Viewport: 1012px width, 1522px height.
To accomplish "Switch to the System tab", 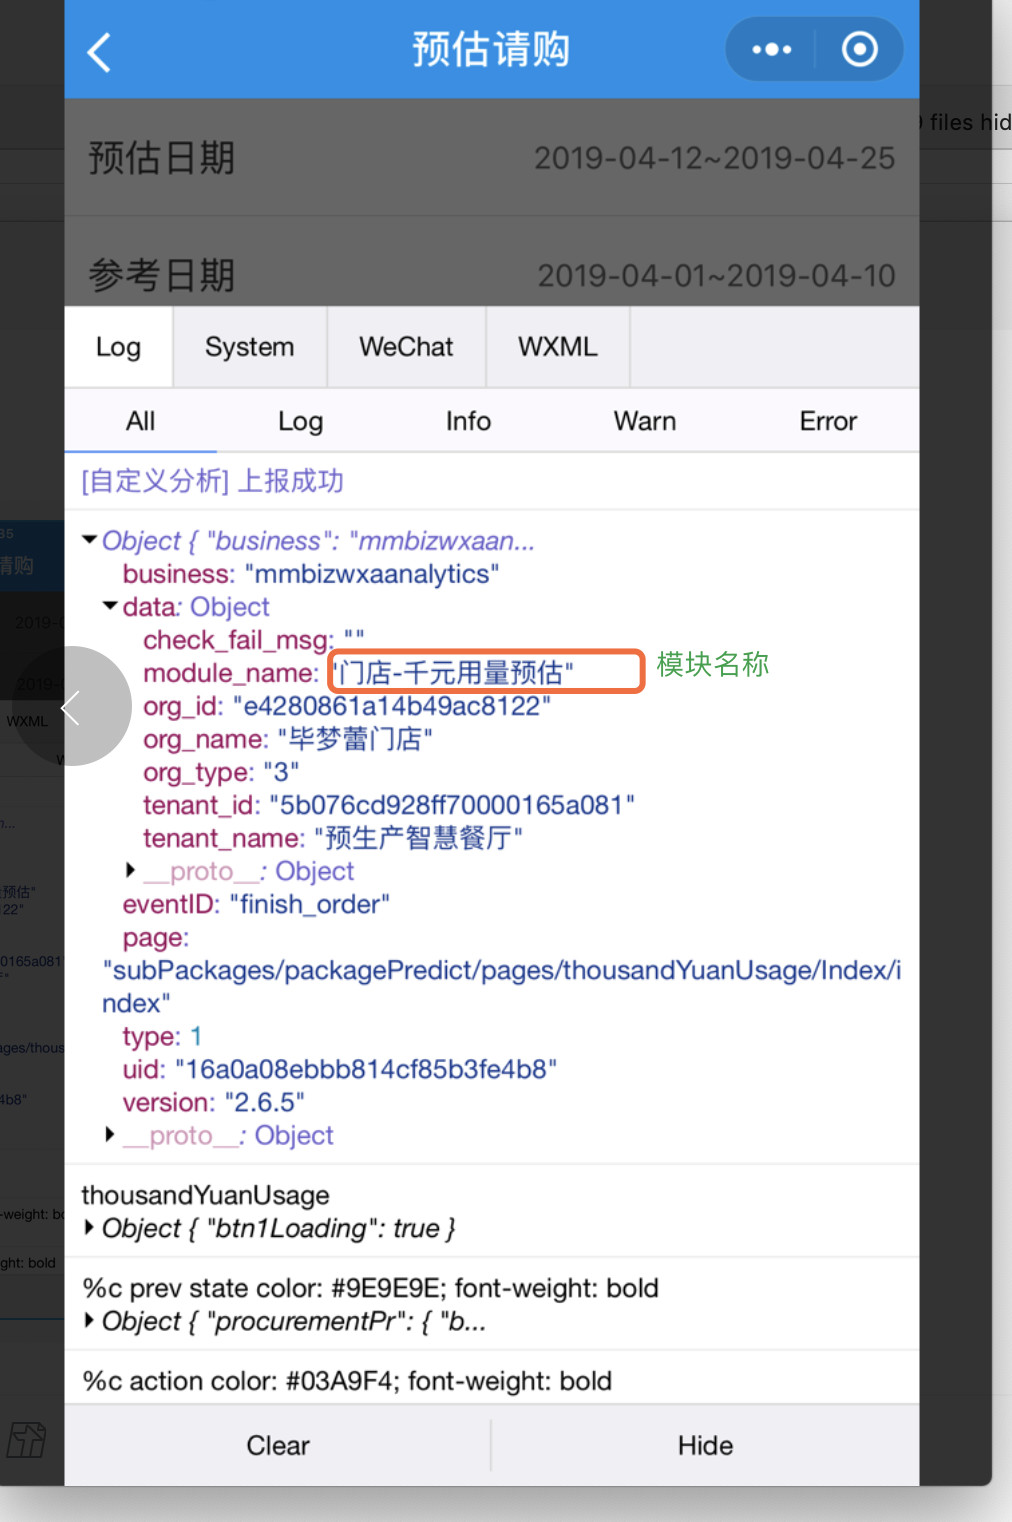I will pos(250,347).
